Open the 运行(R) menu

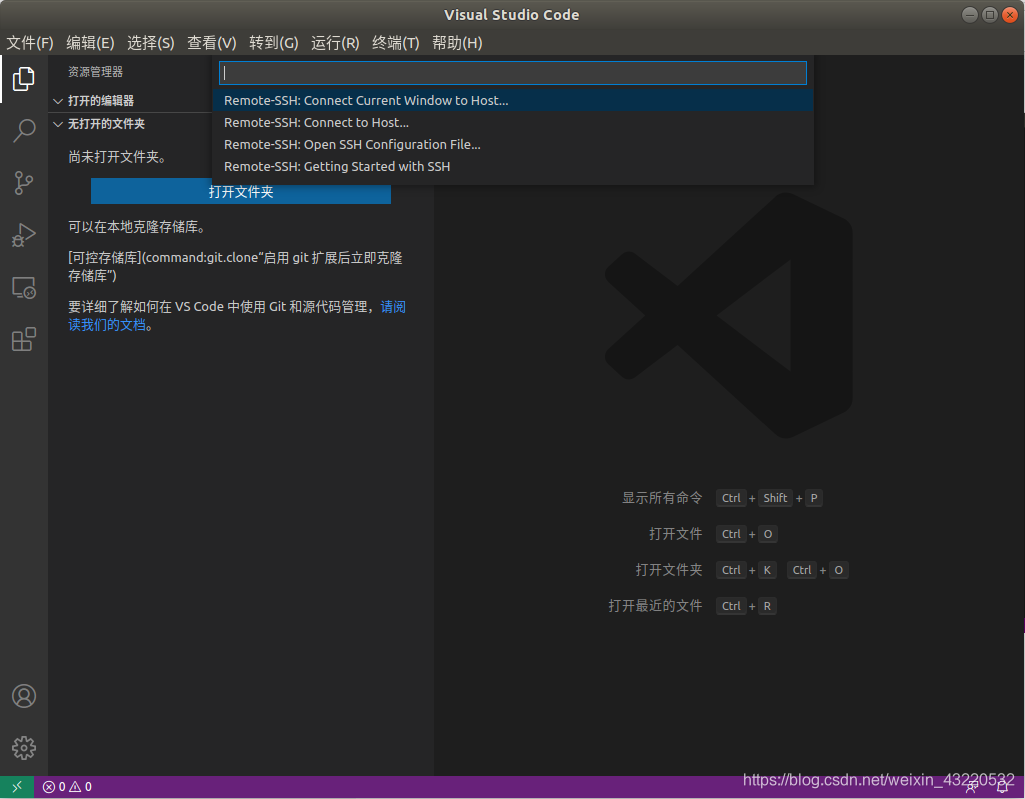(335, 43)
